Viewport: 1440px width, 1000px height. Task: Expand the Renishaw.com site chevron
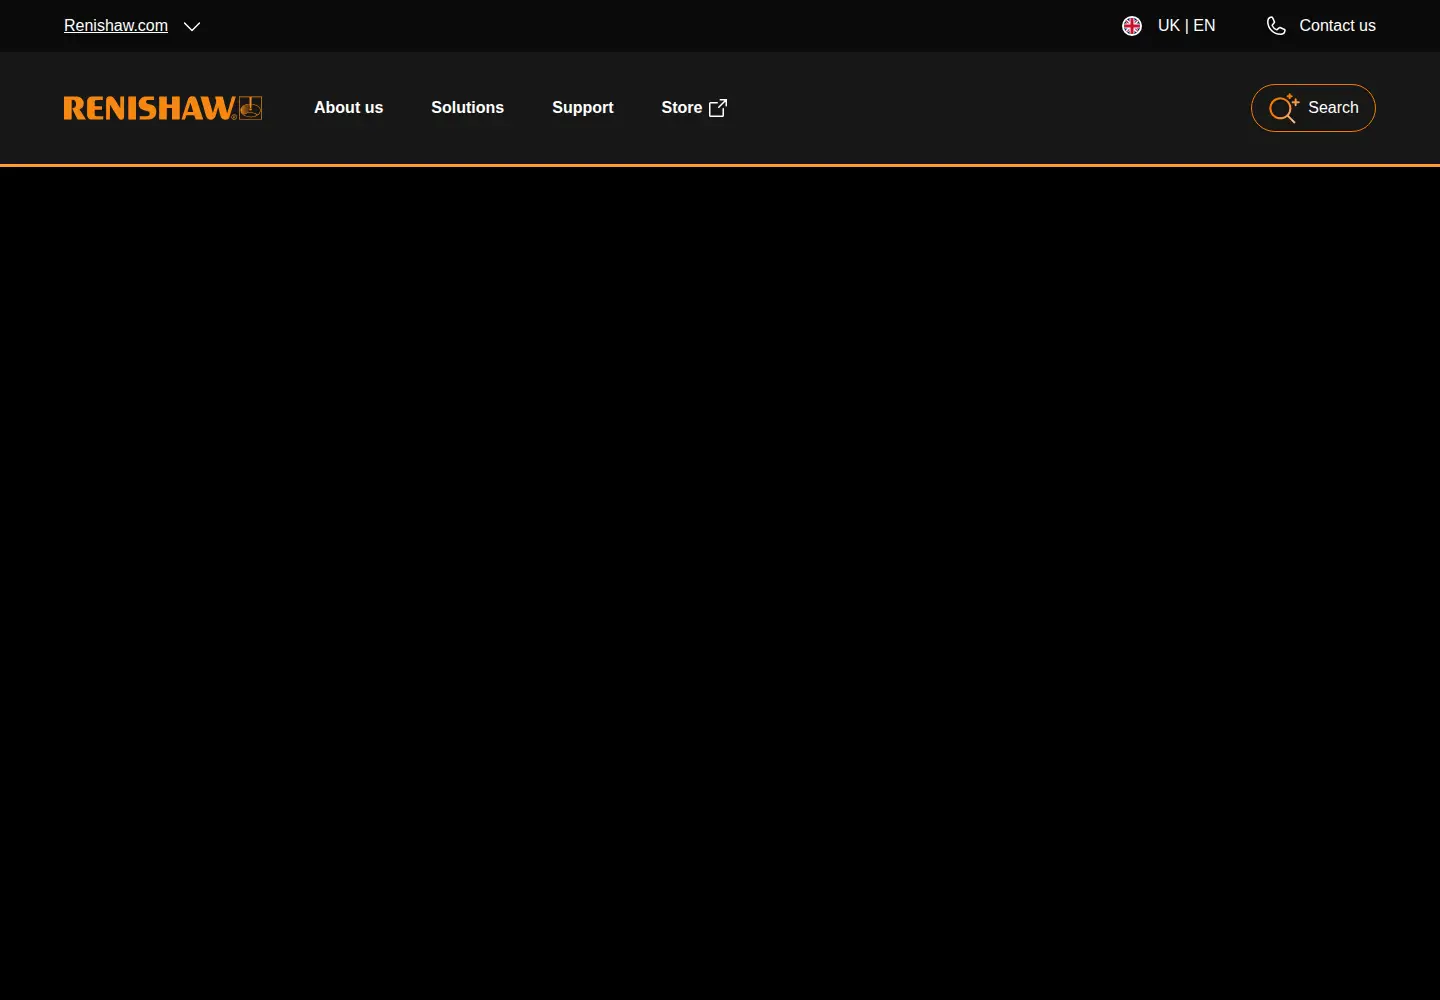point(192,26)
